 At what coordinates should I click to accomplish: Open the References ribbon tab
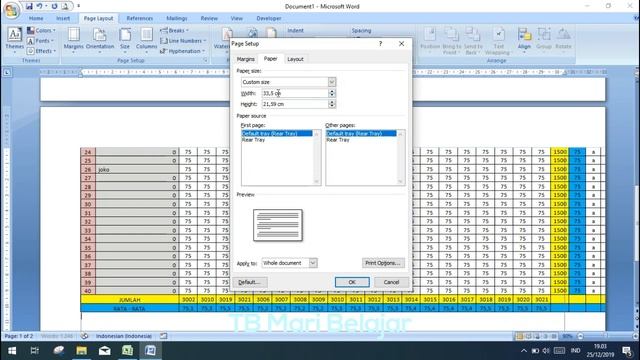click(x=140, y=18)
